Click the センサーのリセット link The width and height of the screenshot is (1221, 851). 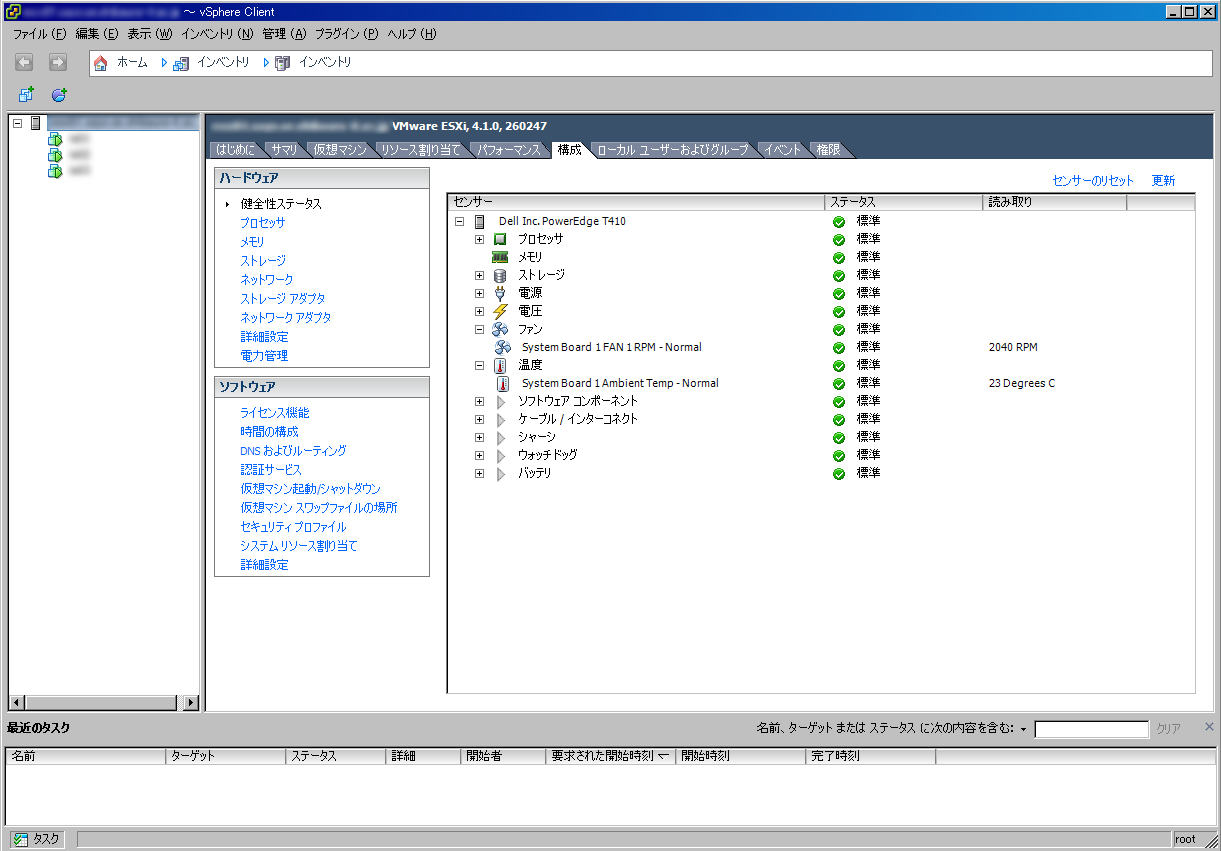click(1093, 181)
